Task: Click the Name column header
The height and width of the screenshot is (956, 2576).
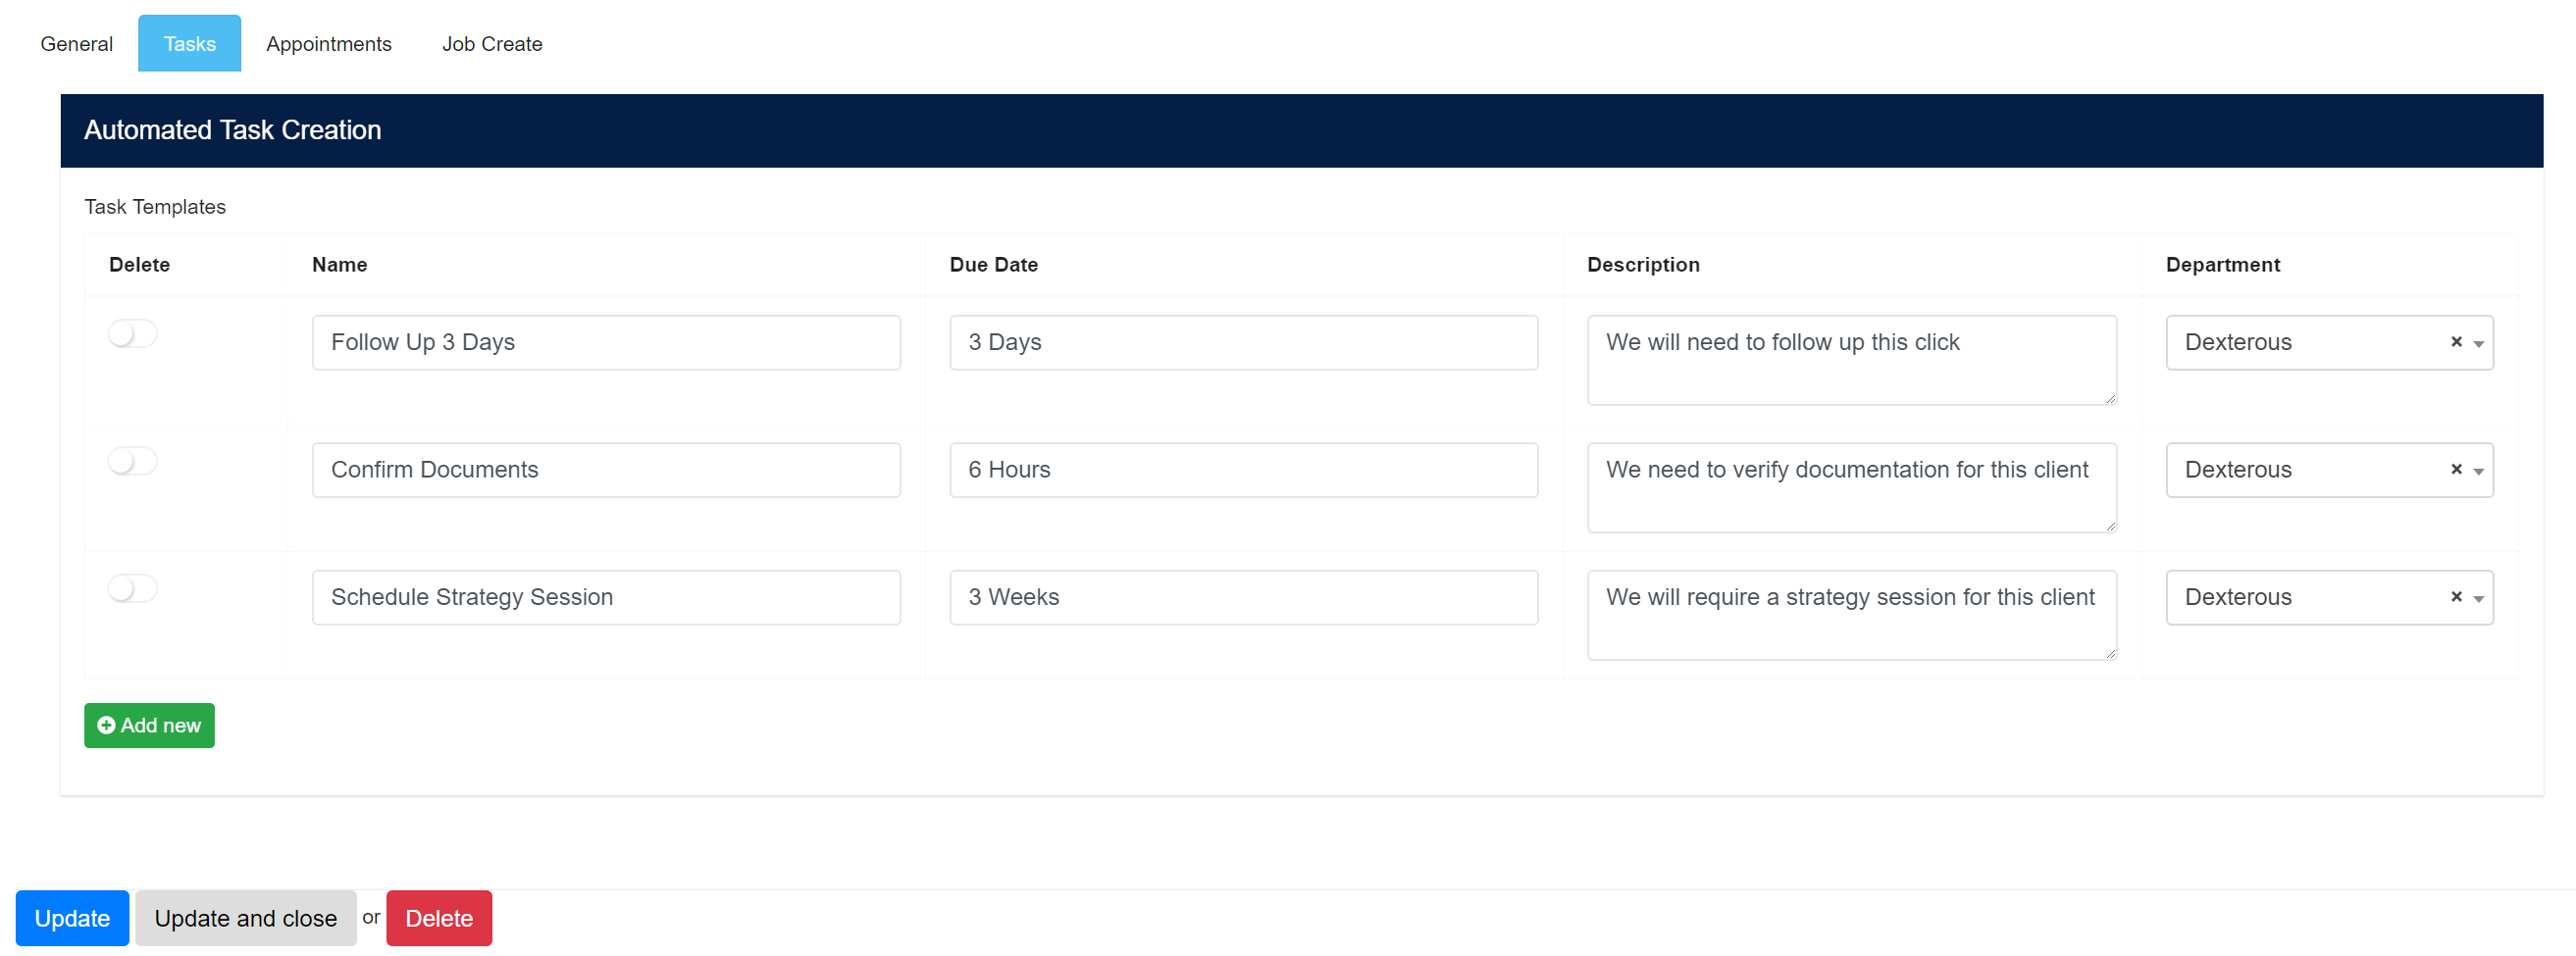Action: pyautogui.click(x=339, y=265)
